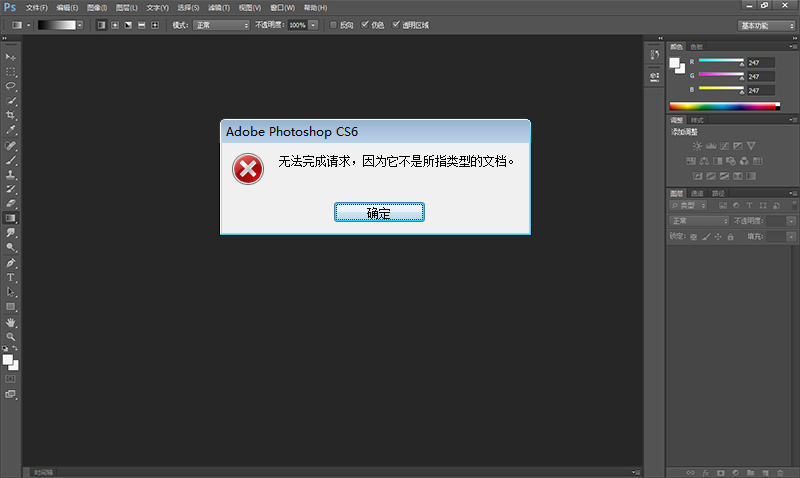Toggle the 仿色 checkbox
The image size is (800, 478).
point(365,24)
